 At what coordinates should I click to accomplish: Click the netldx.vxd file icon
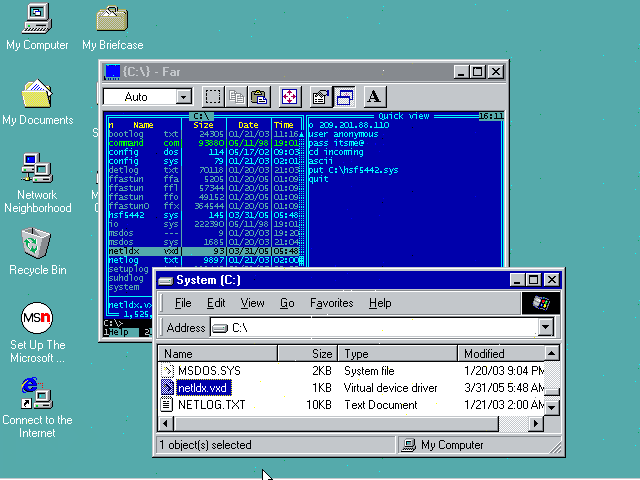(167, 387)
